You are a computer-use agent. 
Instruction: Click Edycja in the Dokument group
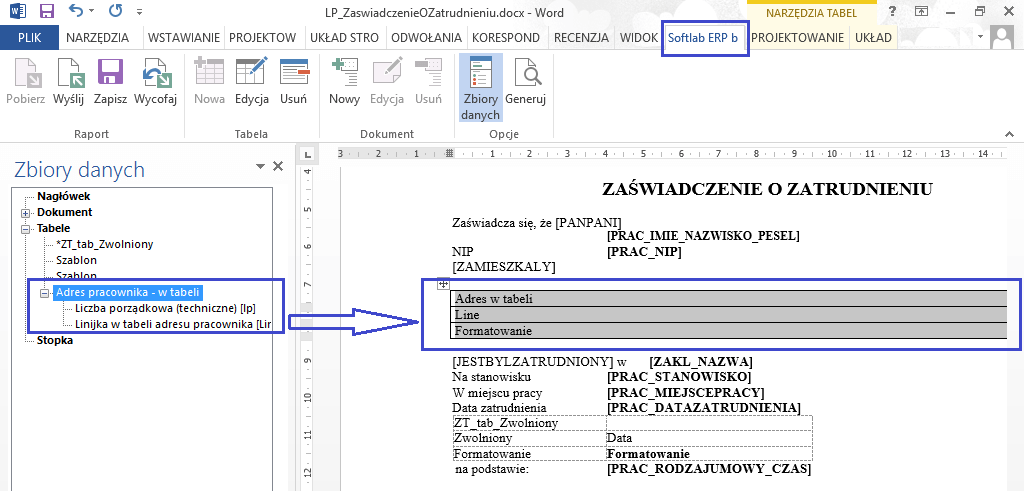(x=387, y=82)
